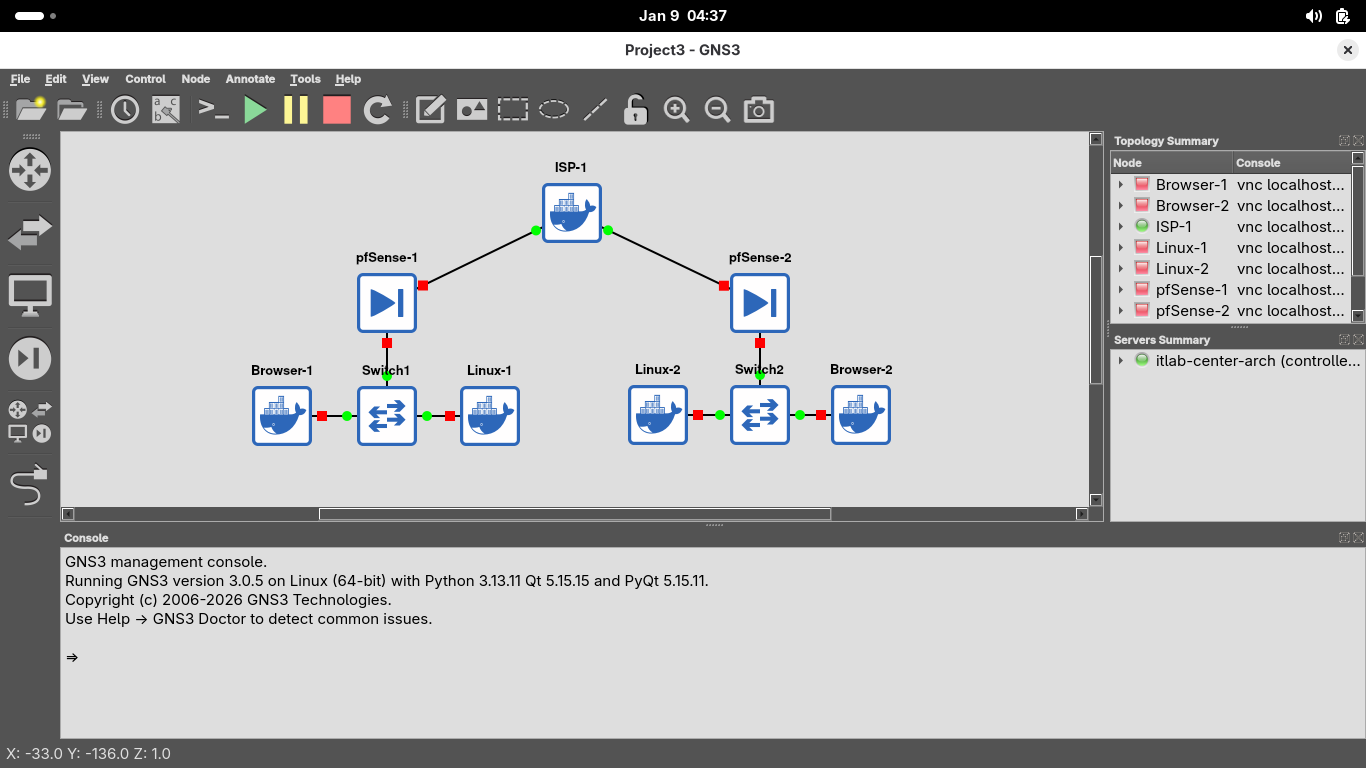The height and width of the screenshot is (768, 1366).
Task: Toggle the Add a link cable tool
Action: pyautogui.click(x=29, y=486)
